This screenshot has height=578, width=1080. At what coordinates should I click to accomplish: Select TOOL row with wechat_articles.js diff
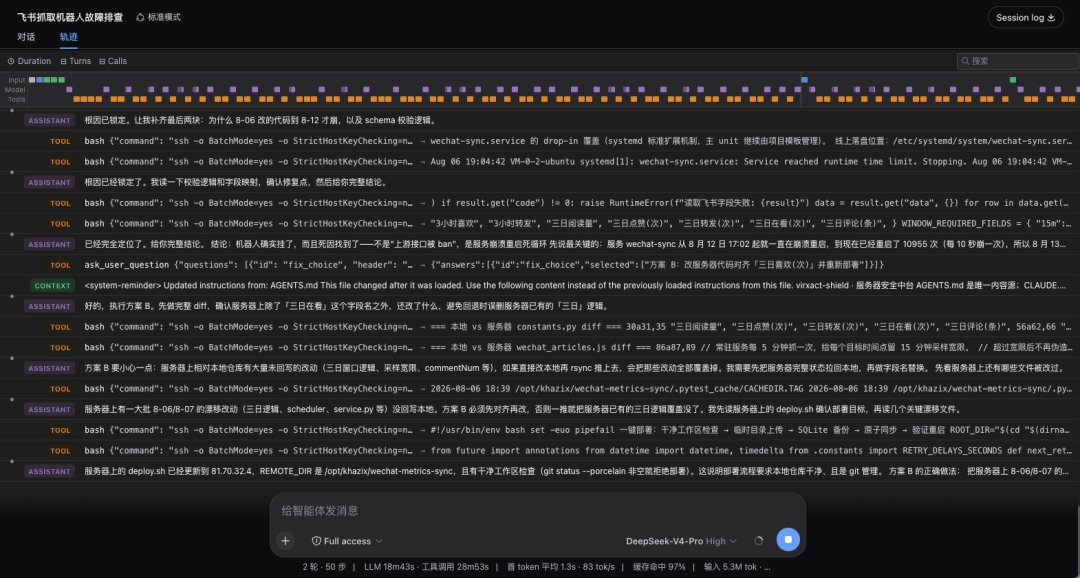tap(540, 348)
